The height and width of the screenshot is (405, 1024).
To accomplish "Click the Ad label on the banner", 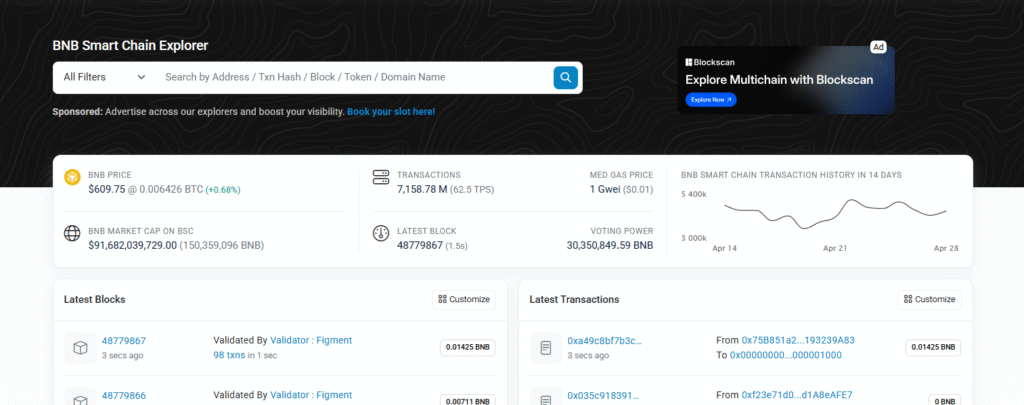I will [878, 47].
